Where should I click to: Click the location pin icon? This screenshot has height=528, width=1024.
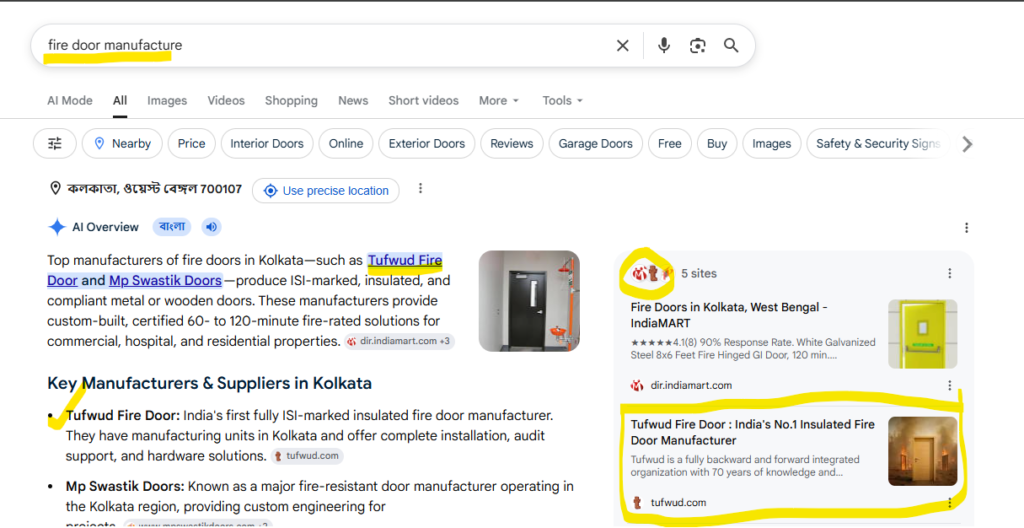56,189
